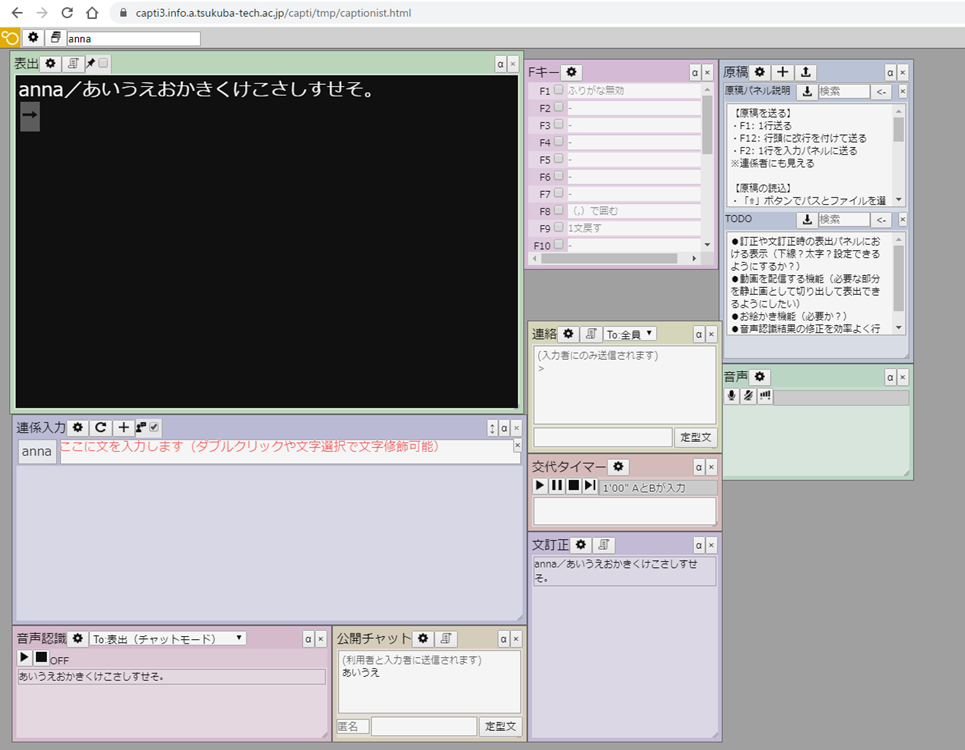
Task: Open the To:全員 dropdown in 連絡 panel
Action: [x=630, y=334]
